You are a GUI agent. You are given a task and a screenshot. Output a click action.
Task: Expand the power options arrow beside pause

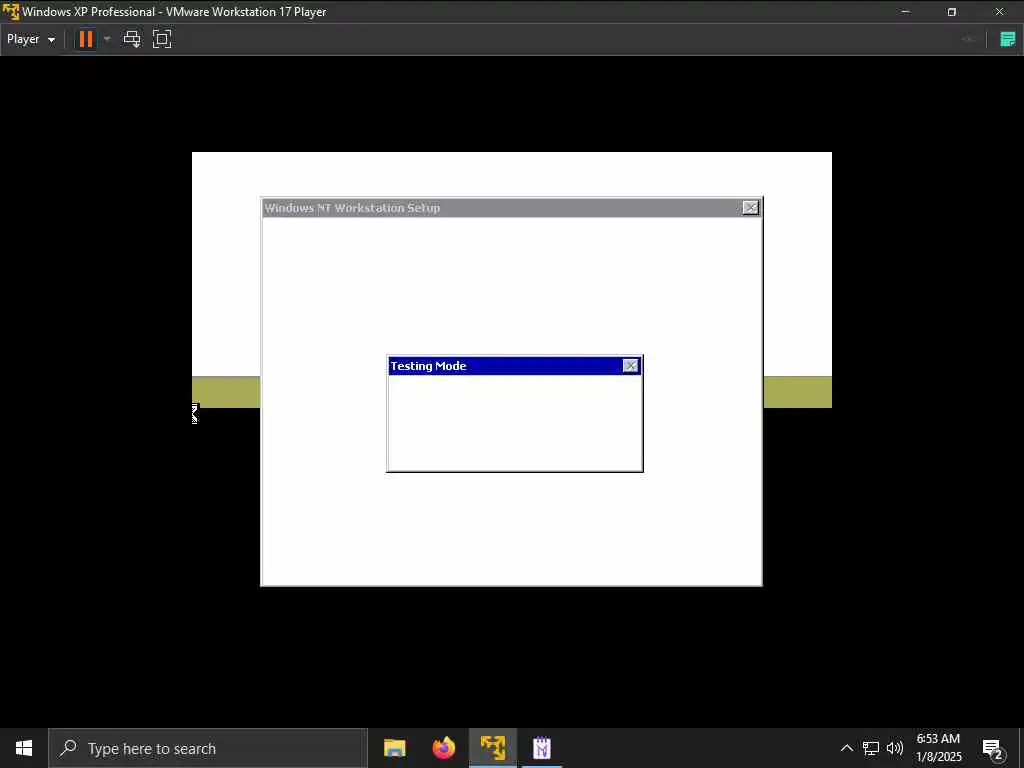pyautogui.click(x=107, y=39)
